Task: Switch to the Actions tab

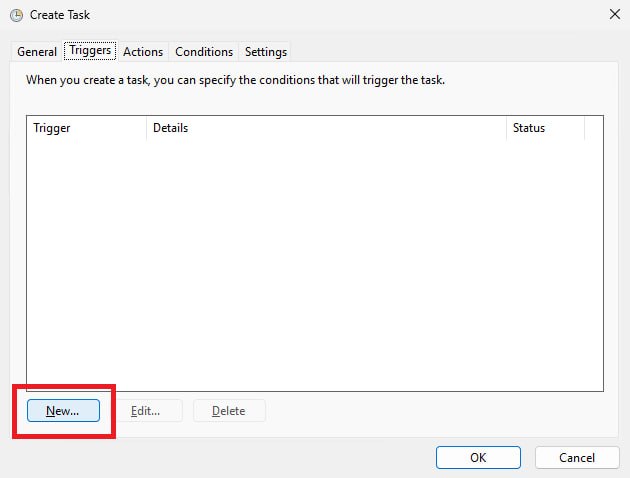Action: pyautogui.click(x=143, y=52)
